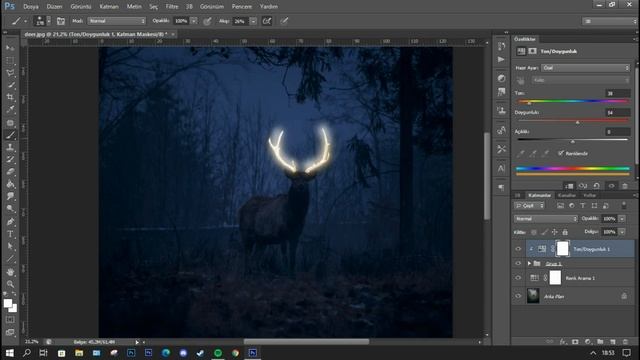
Task: Click the lock position icon in Kilitle row
Action: coord(554,232)
